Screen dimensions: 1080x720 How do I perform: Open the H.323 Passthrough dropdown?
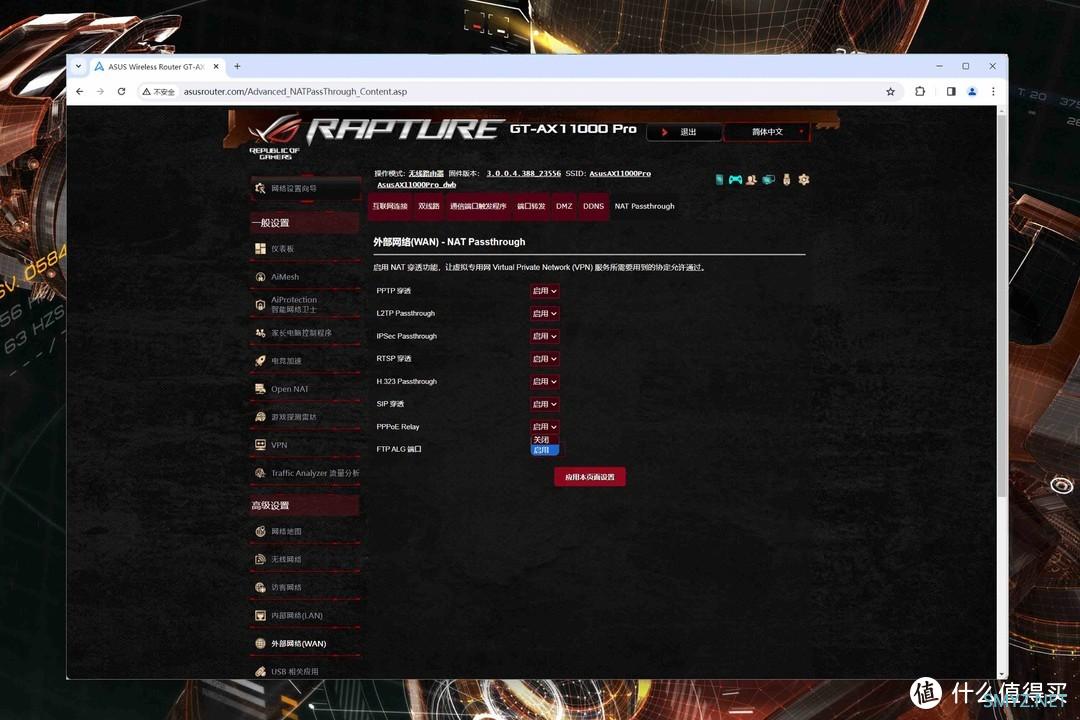[x=544, y=382]
